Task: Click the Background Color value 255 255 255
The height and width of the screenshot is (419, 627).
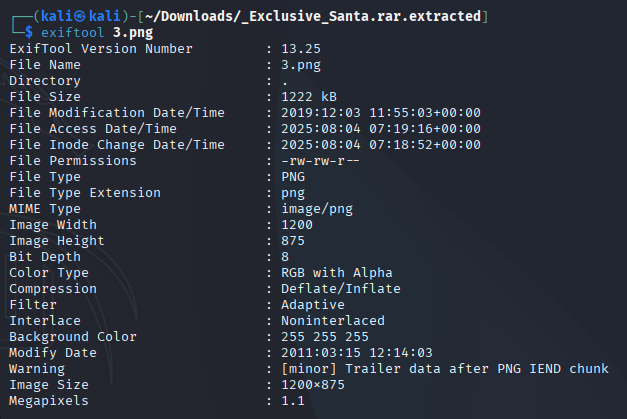Action: coord(325,337)
